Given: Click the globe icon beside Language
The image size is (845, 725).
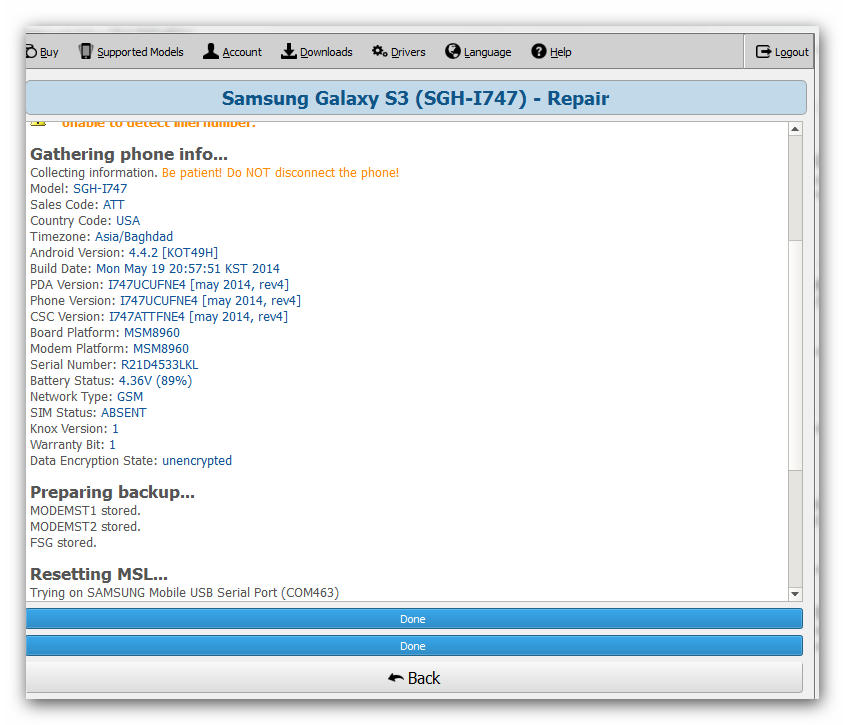Looking at the screenshot, I should [453, 51].
